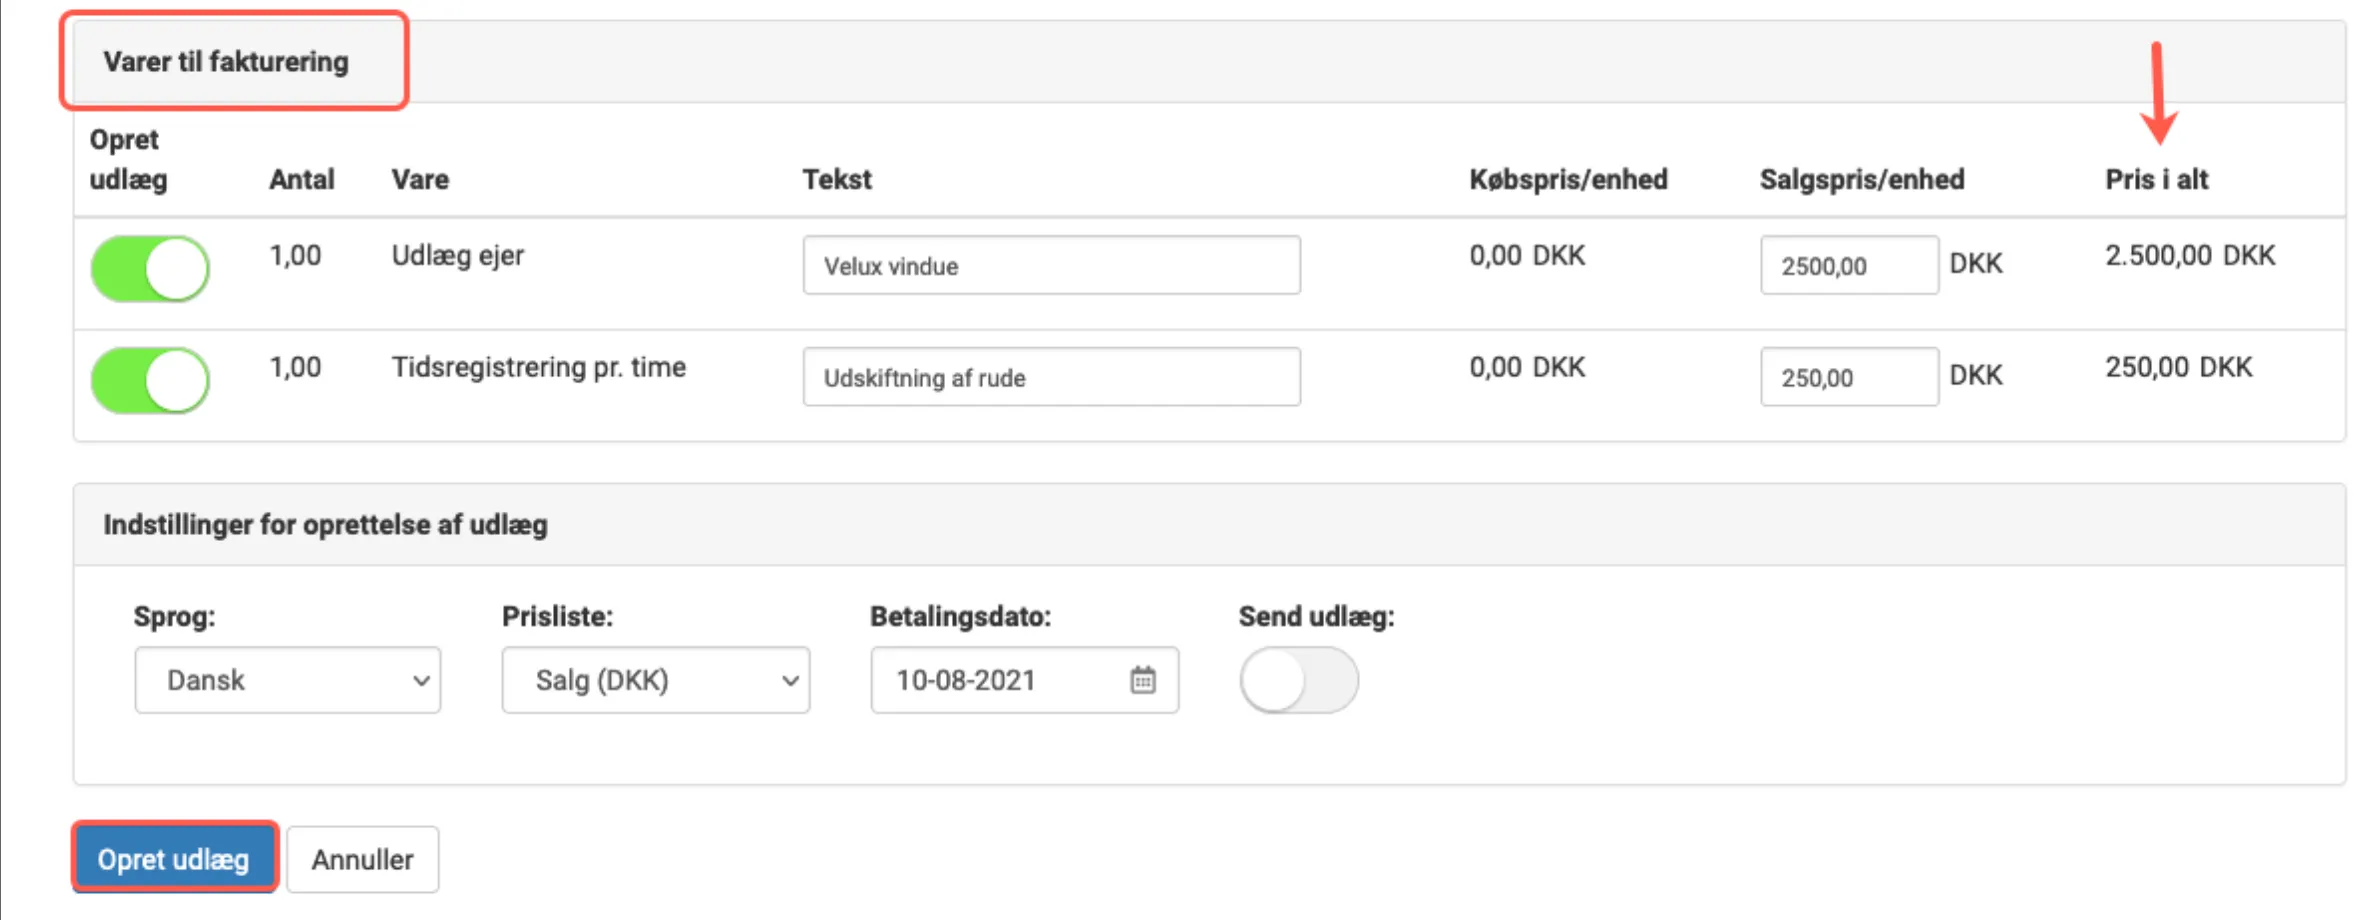2374x920 pixels.
Task: Click the red arrow above Pris i alt
Action: click(2158, 94)
